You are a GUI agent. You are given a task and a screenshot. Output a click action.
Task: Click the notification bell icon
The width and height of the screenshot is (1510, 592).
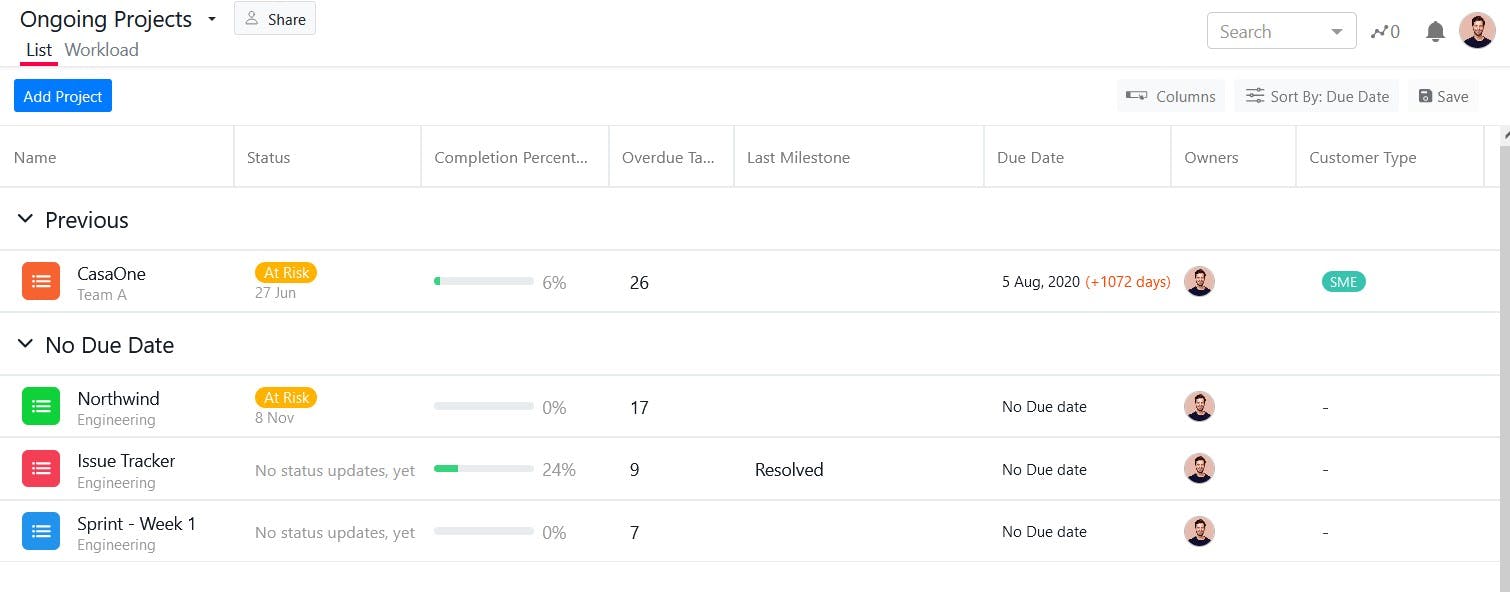click(1435, 32)
